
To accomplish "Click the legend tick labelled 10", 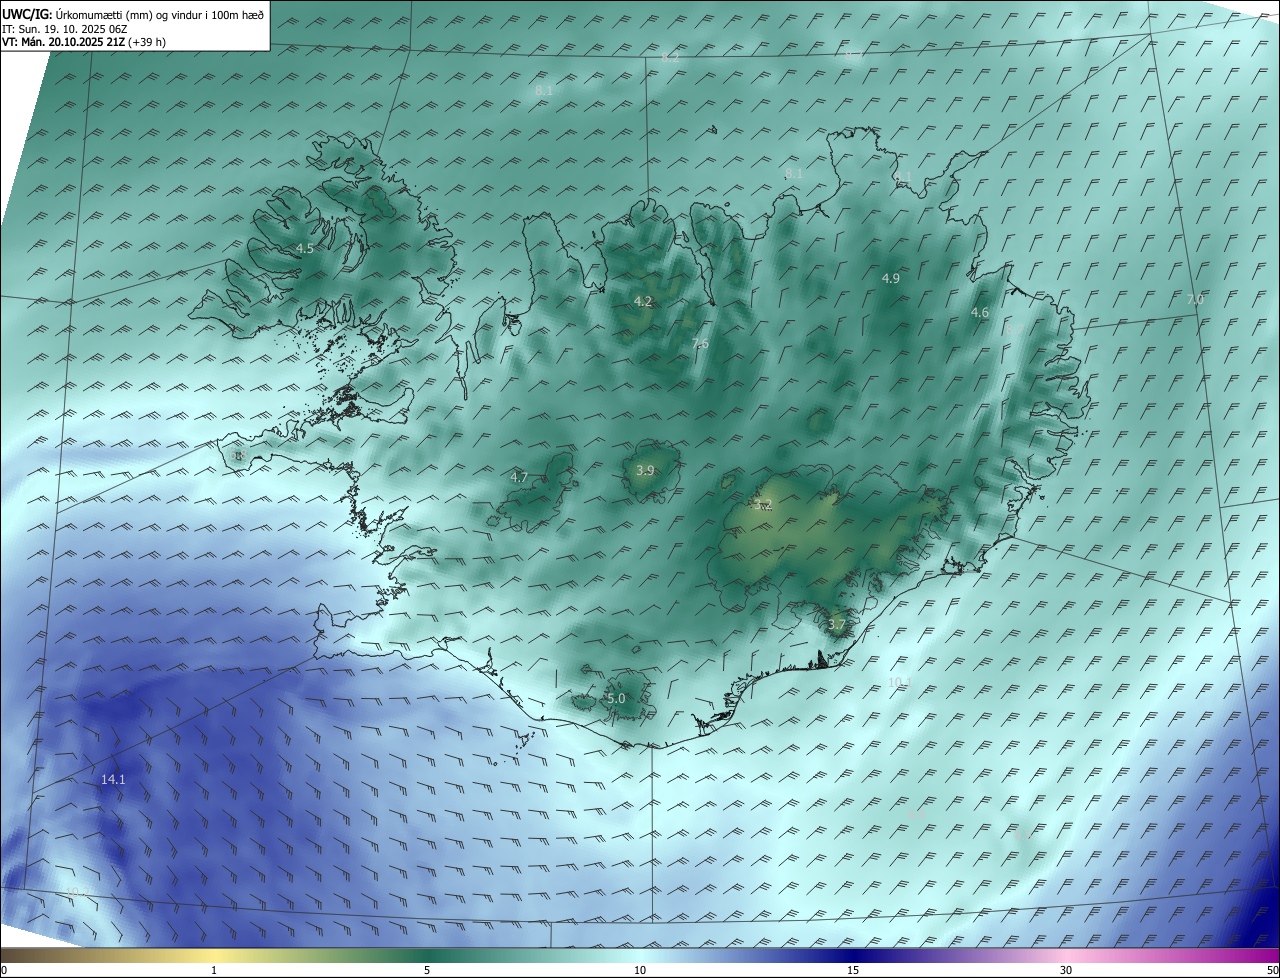I will (640, 970).
